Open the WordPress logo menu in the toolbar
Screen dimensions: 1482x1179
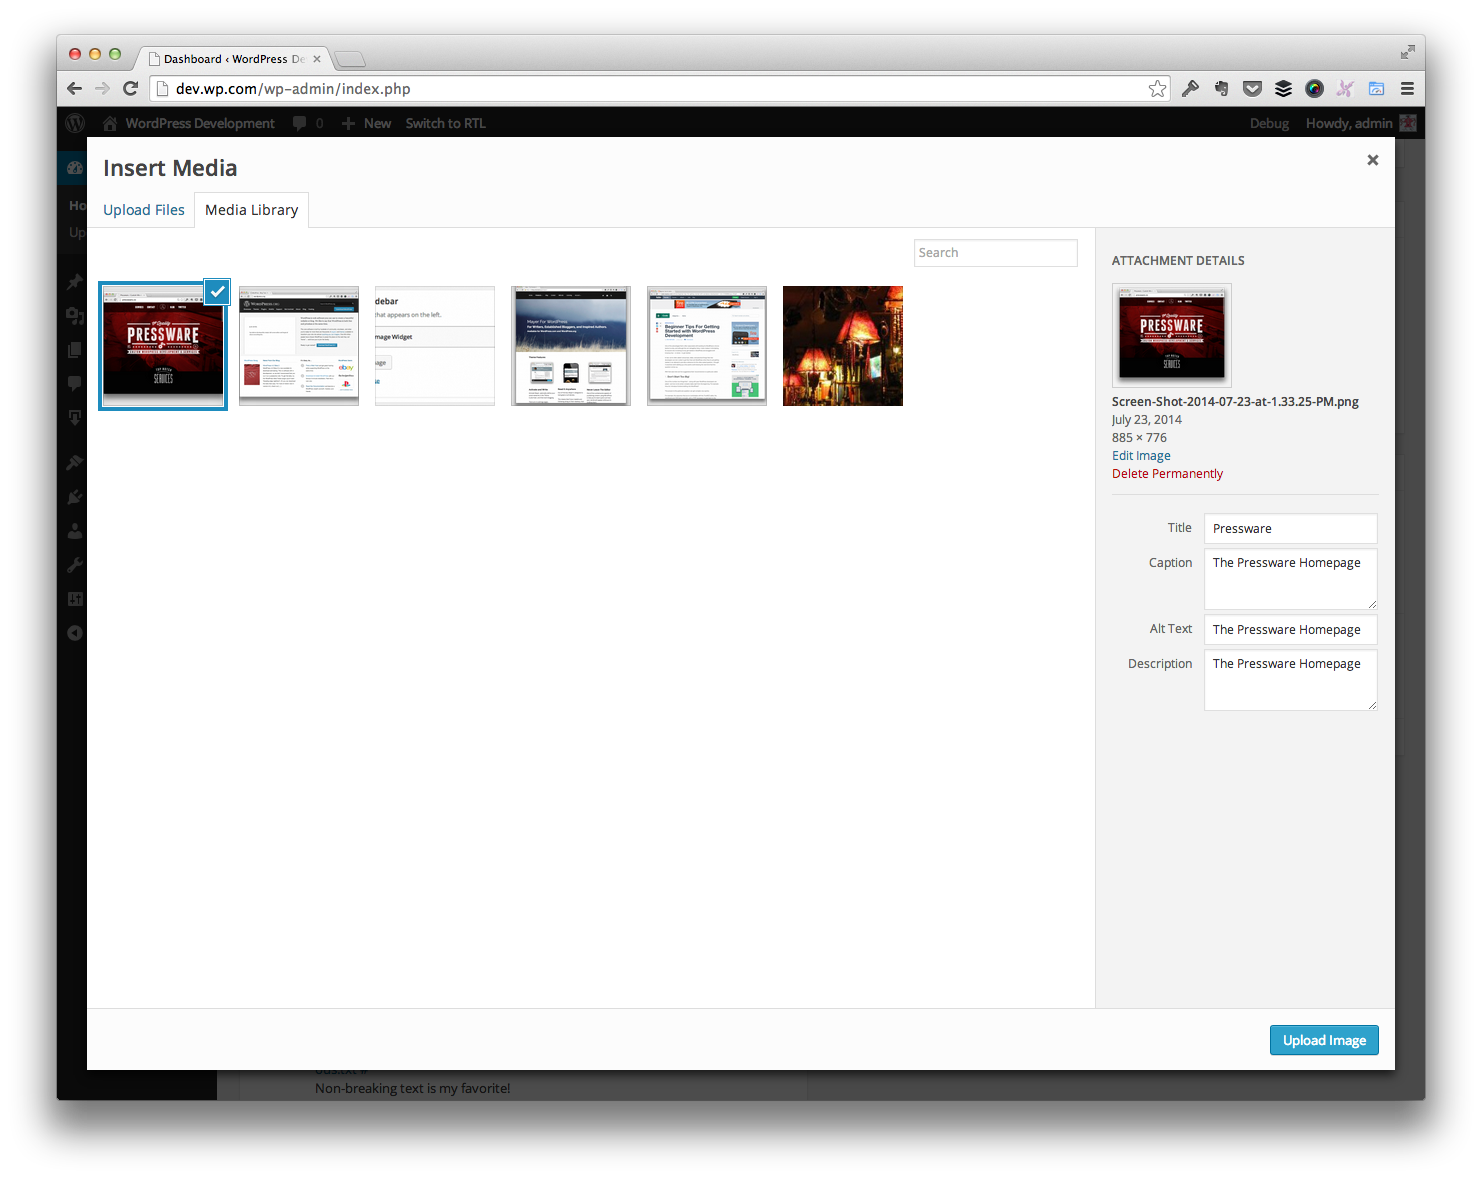coord(74,122)
